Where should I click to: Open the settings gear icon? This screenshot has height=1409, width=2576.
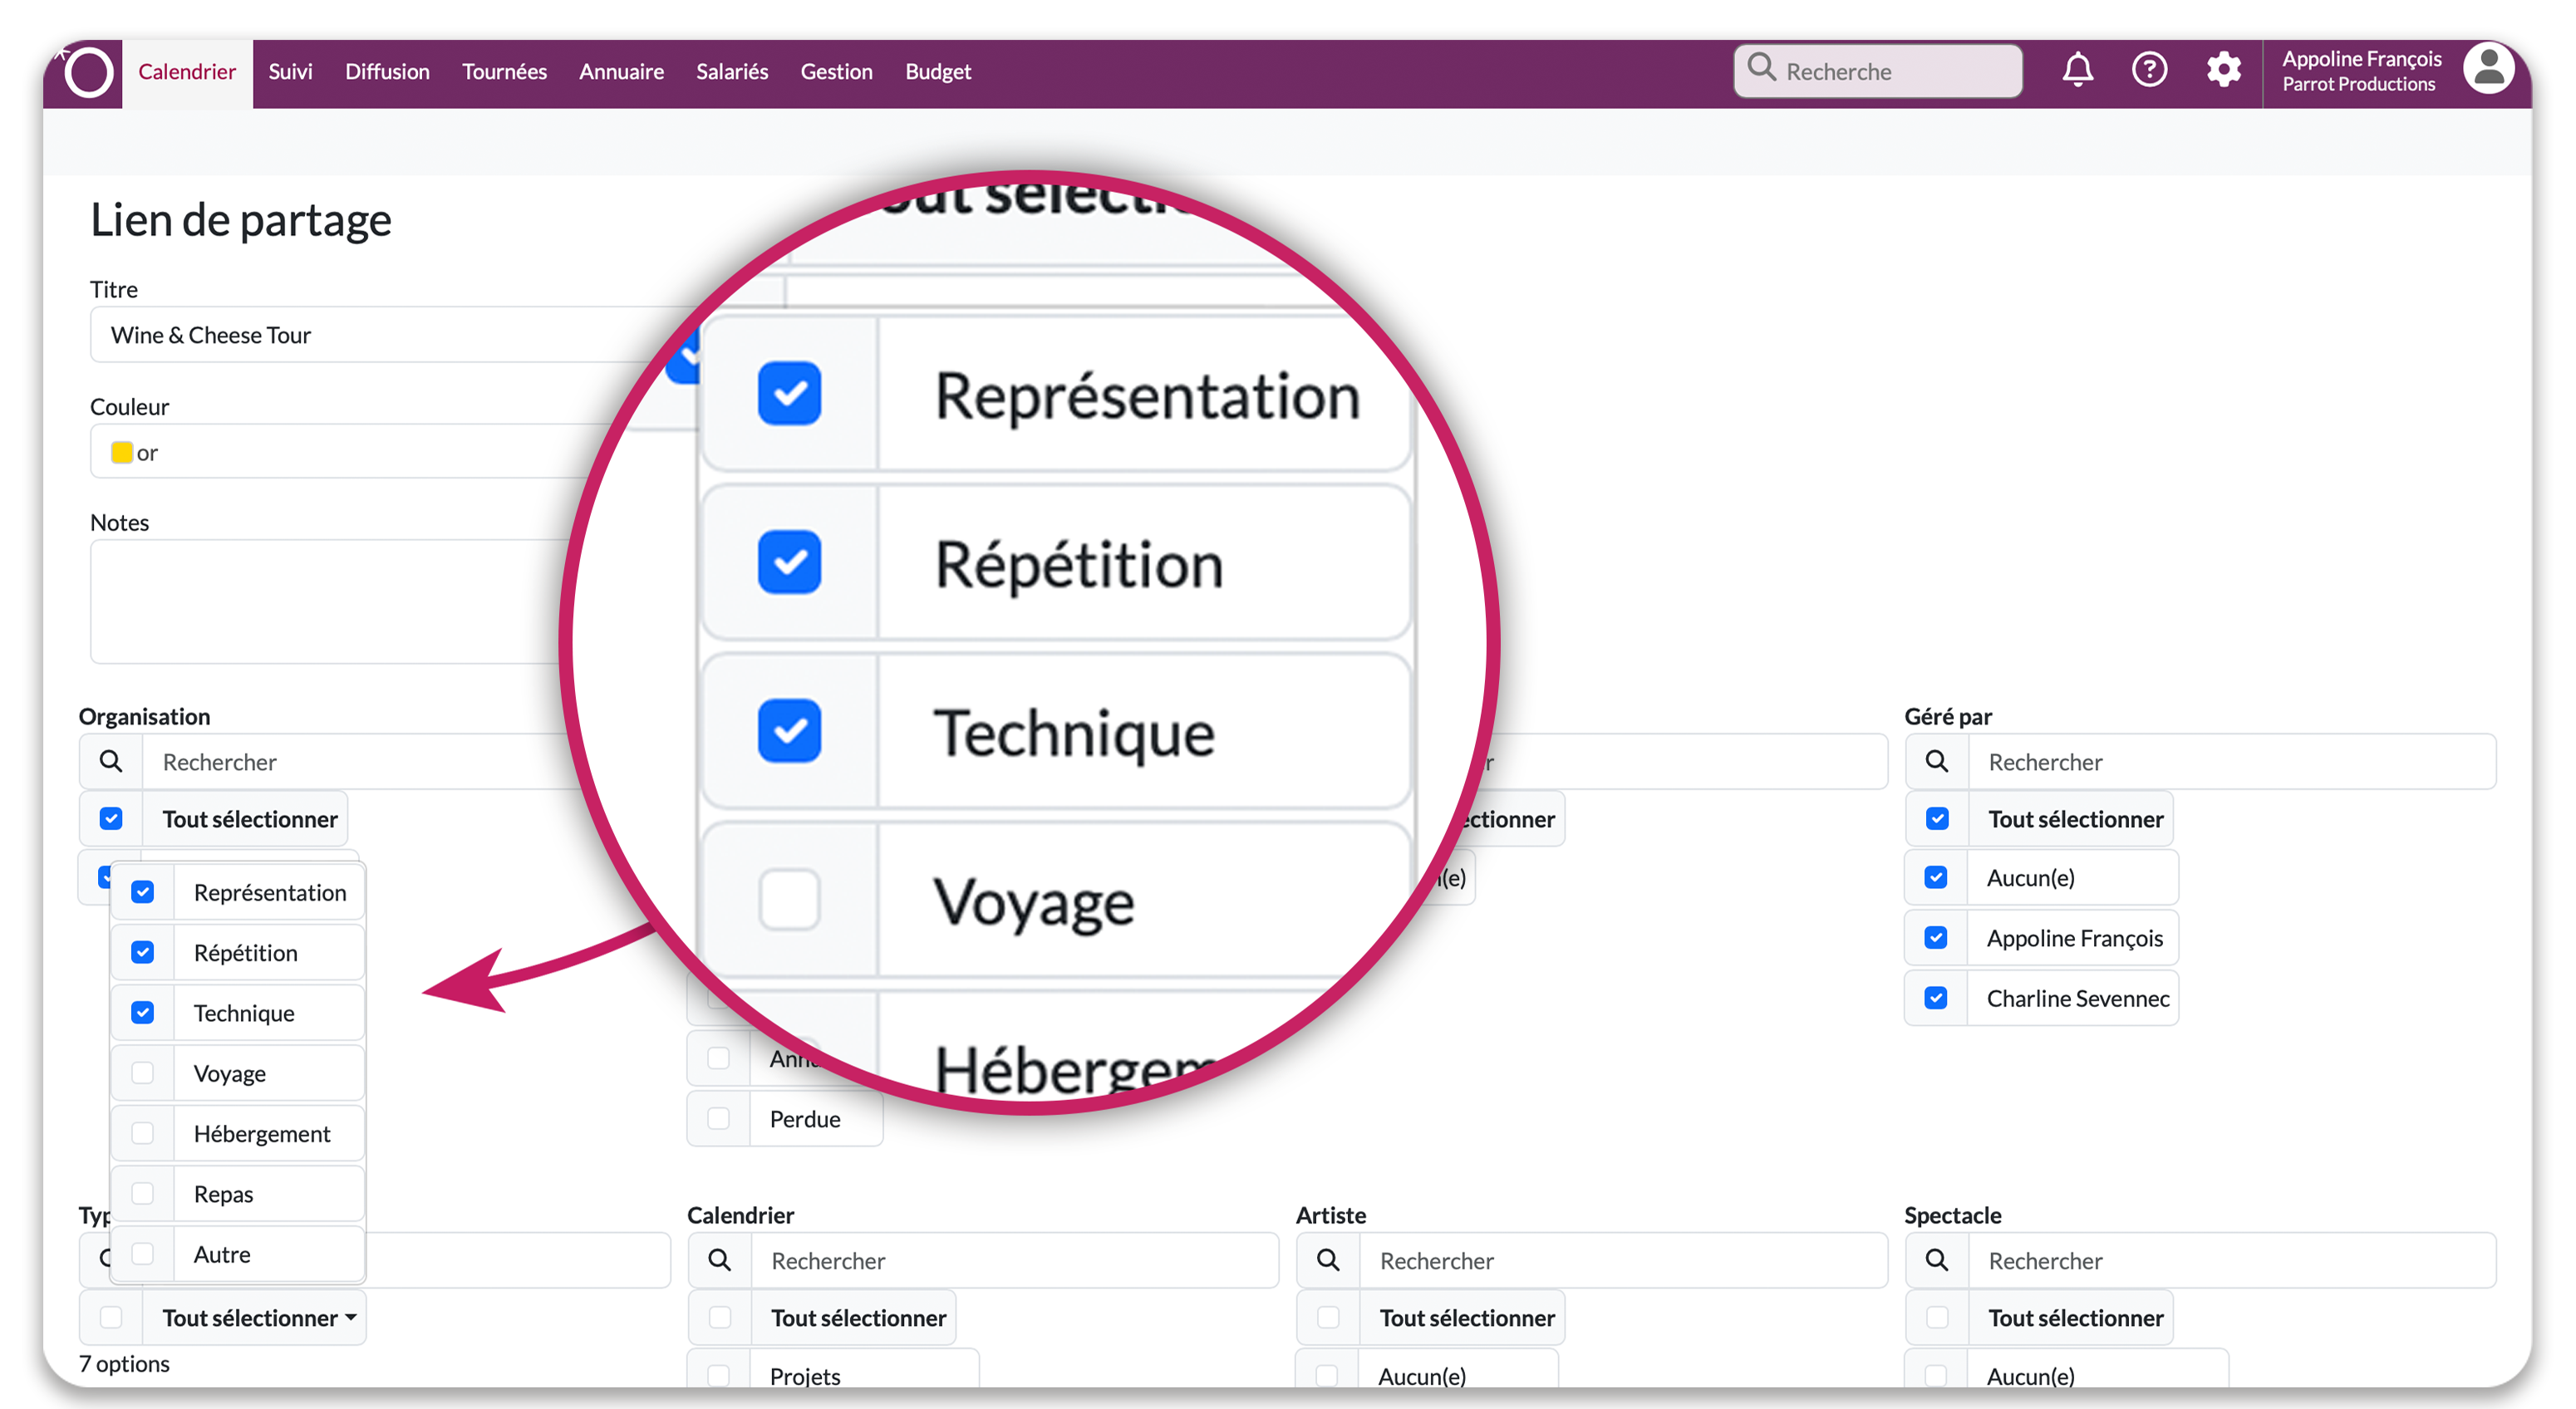[x=2223, y=70]
